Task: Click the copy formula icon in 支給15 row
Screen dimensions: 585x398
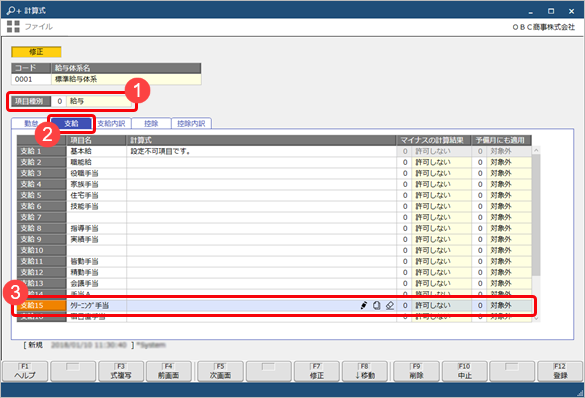Action: pyautogui.click(x=377, y=305)
